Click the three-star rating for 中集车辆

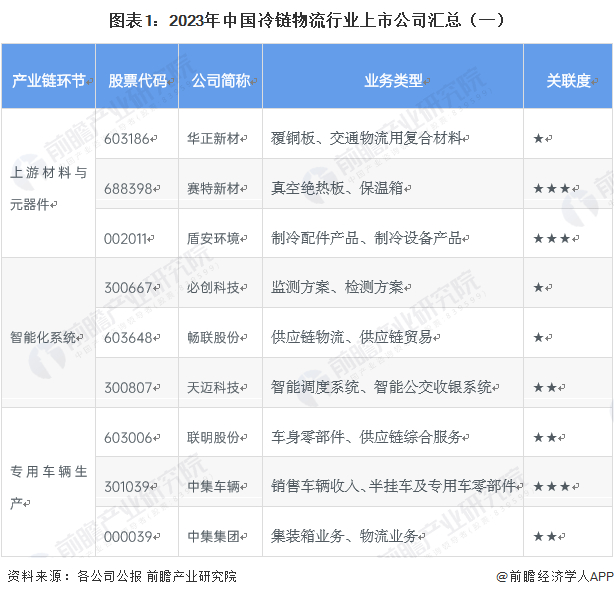point(551,487)
